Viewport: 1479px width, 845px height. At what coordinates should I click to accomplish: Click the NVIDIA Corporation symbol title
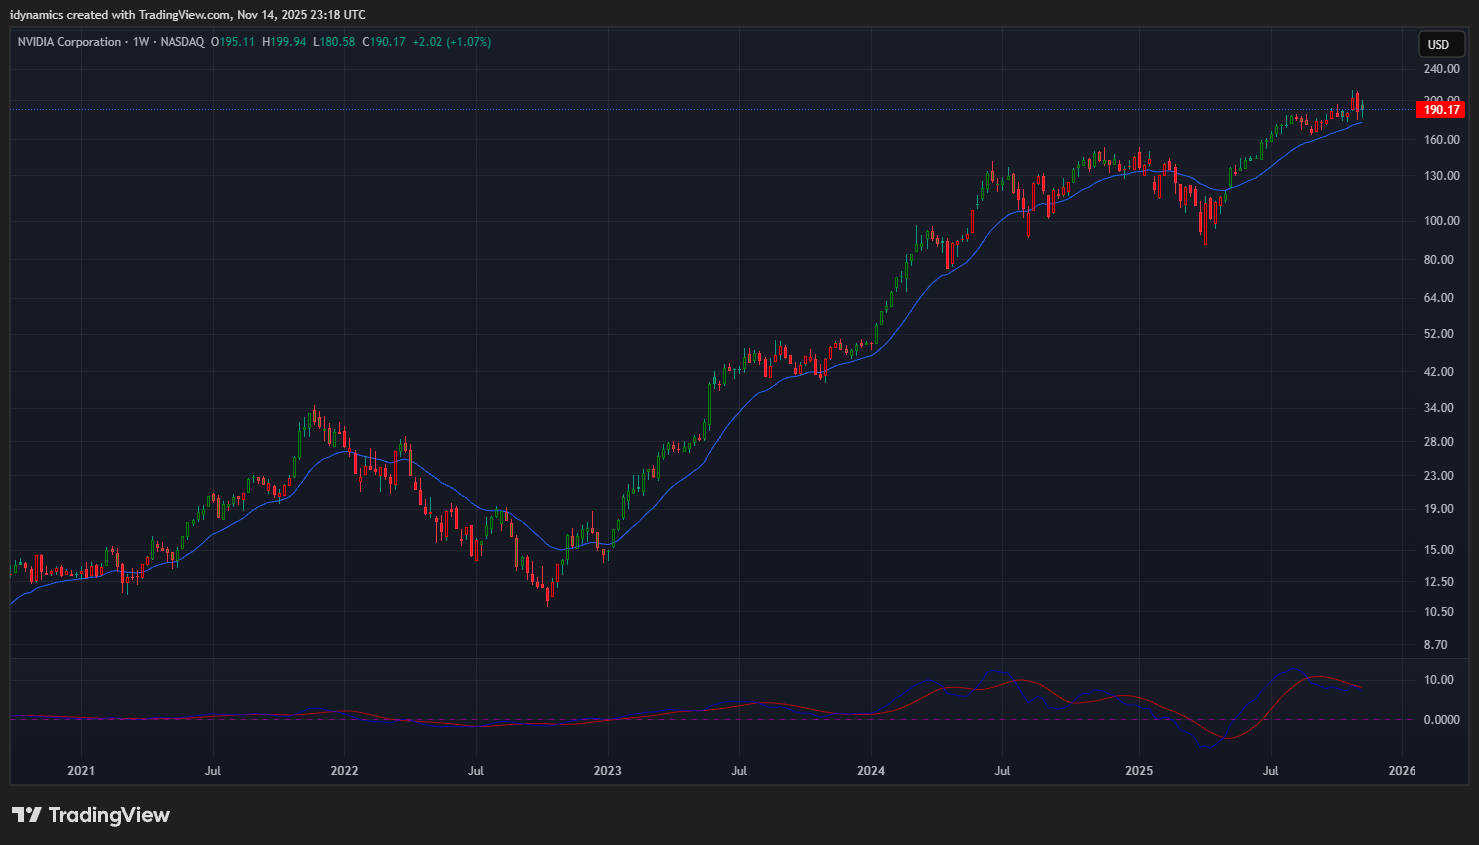[69, 42]
